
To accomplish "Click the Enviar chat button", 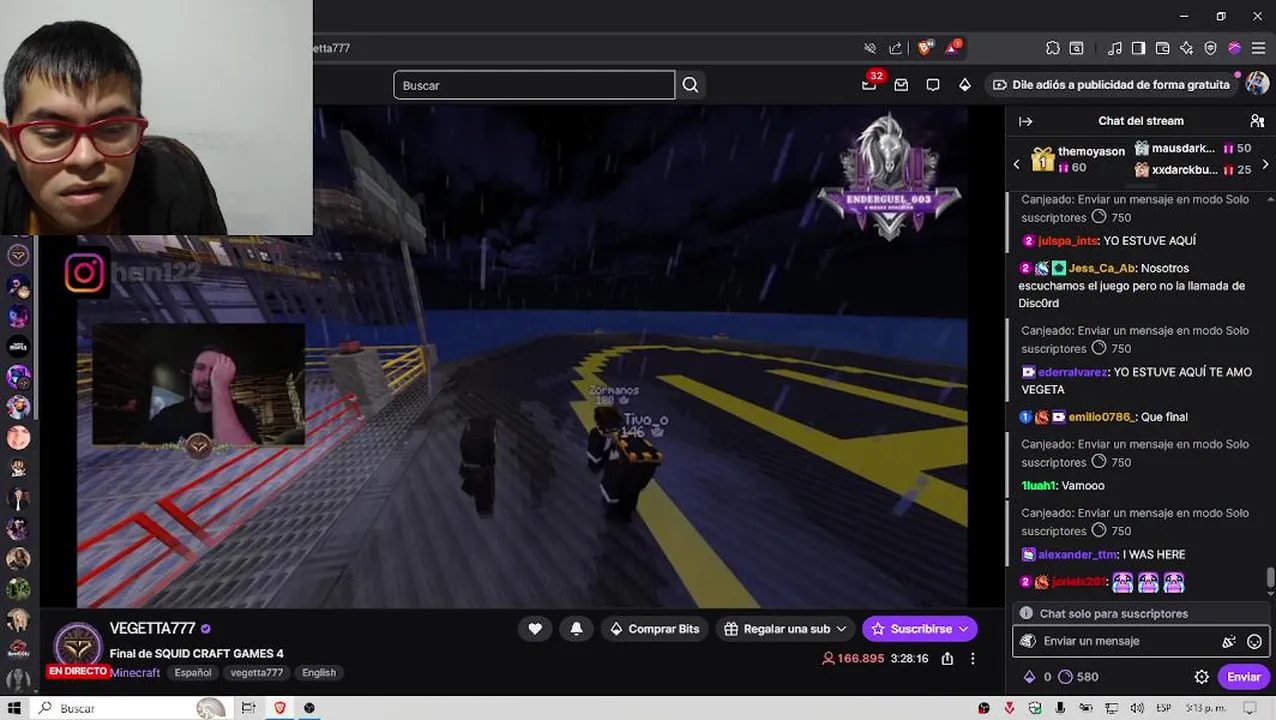I will tap(1243, 677).
